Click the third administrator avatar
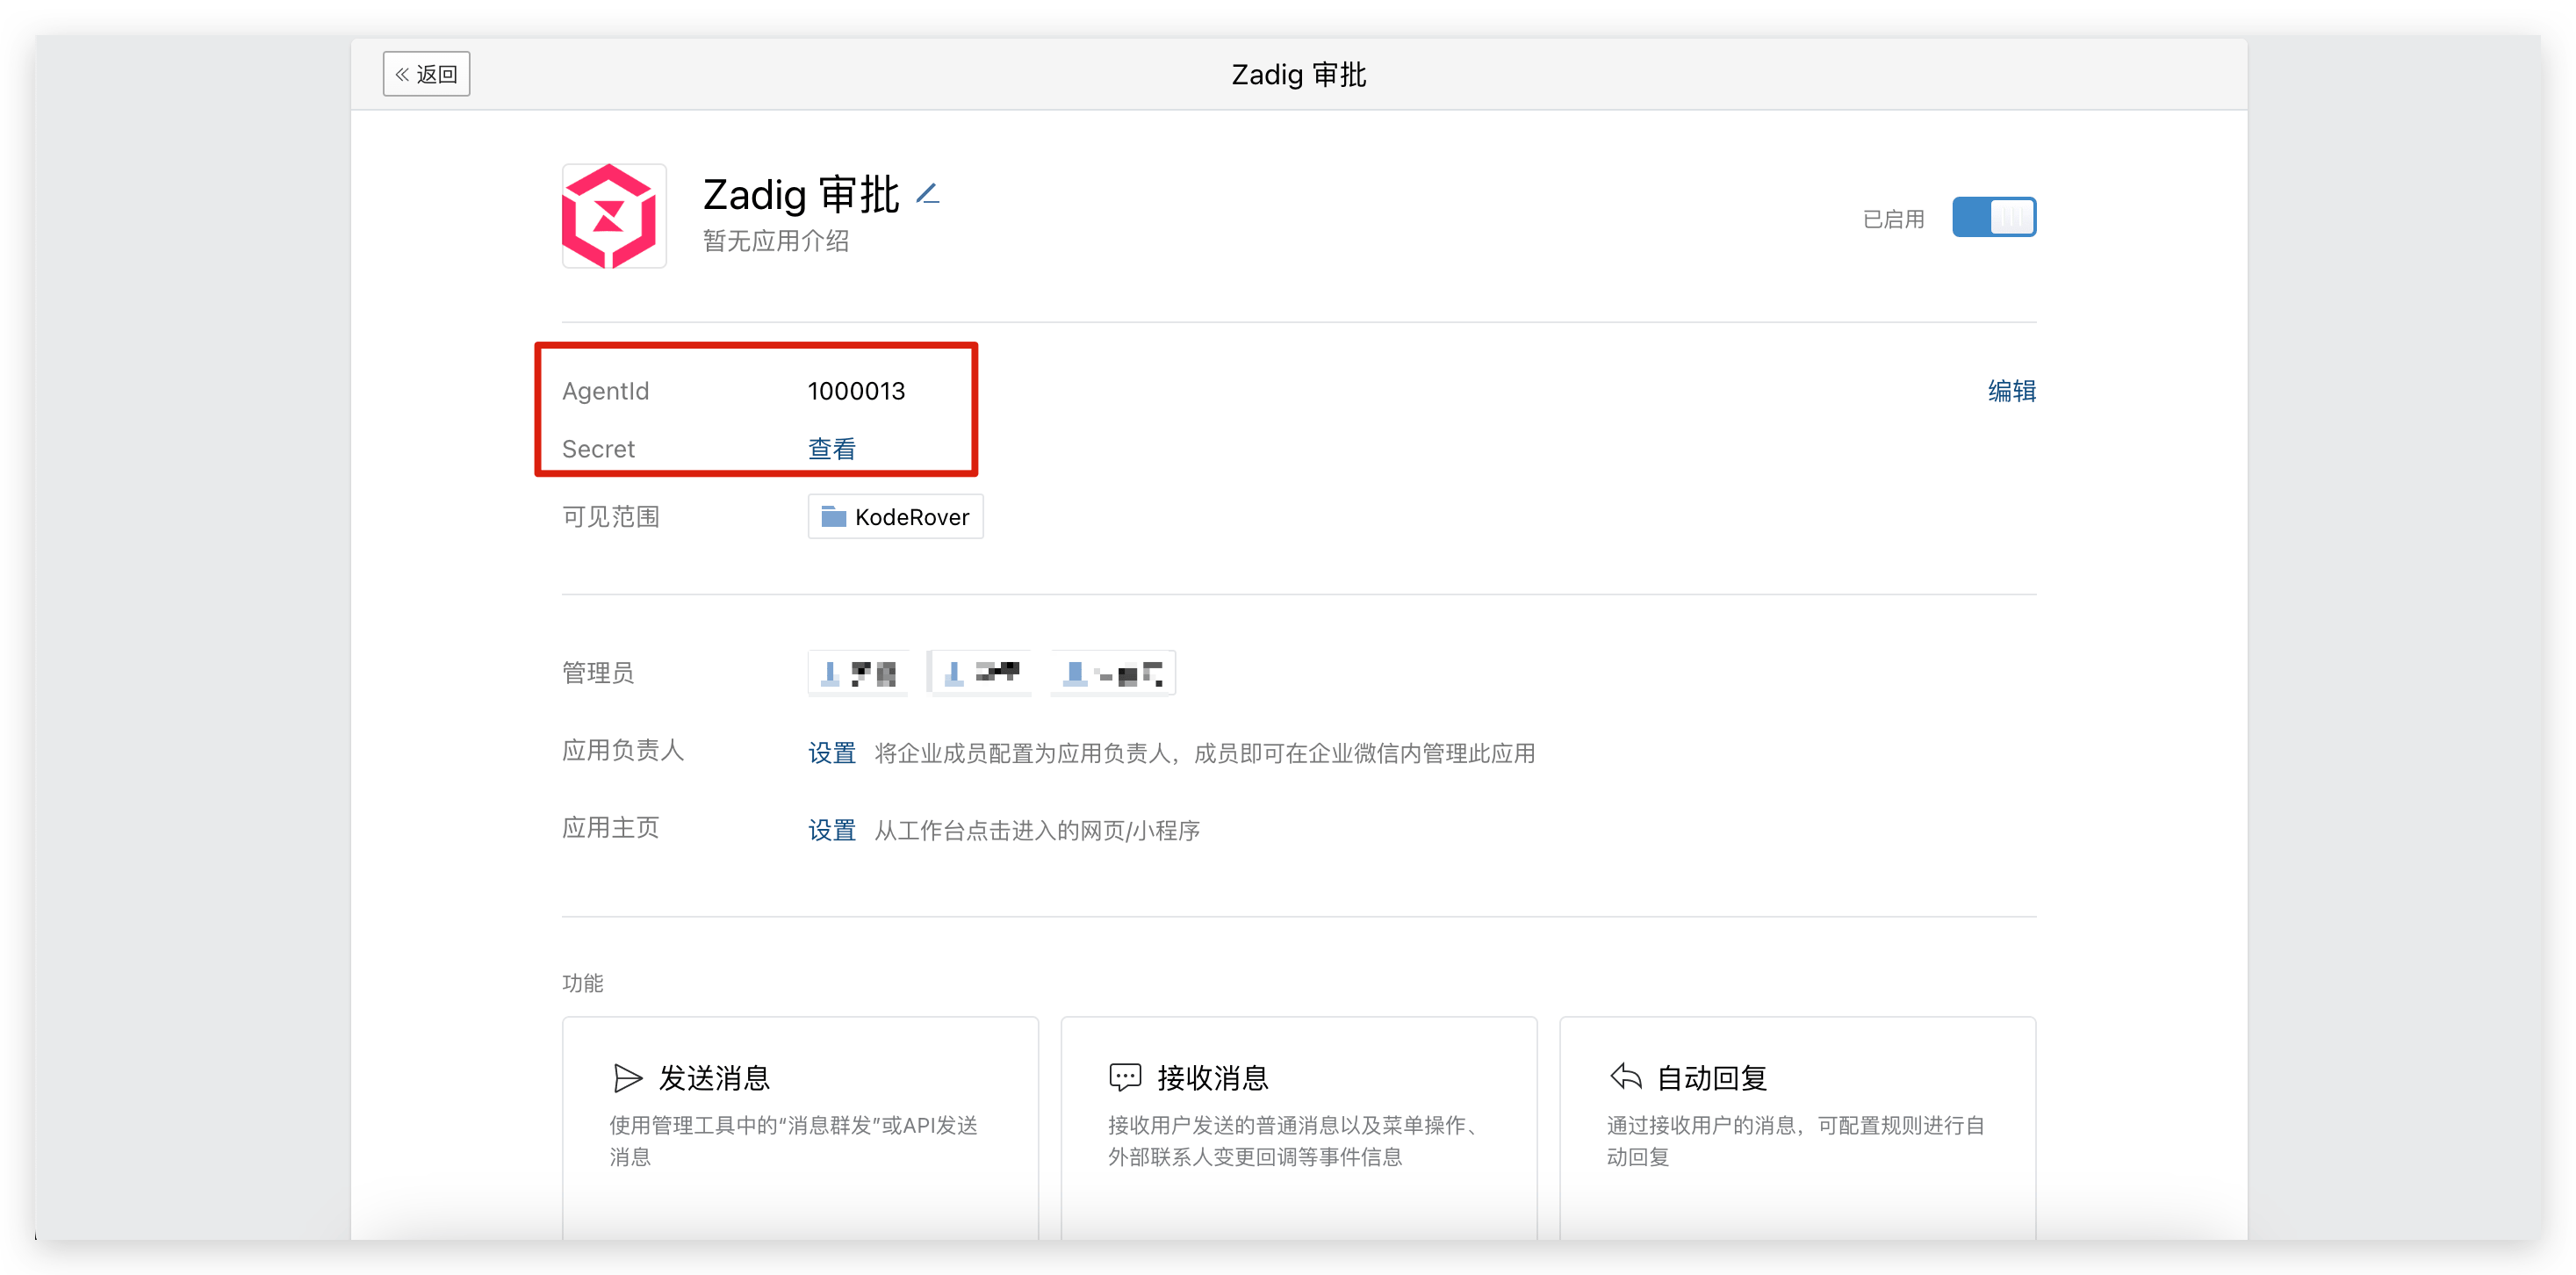The image size is (2576, 1275). [1075, 673]
